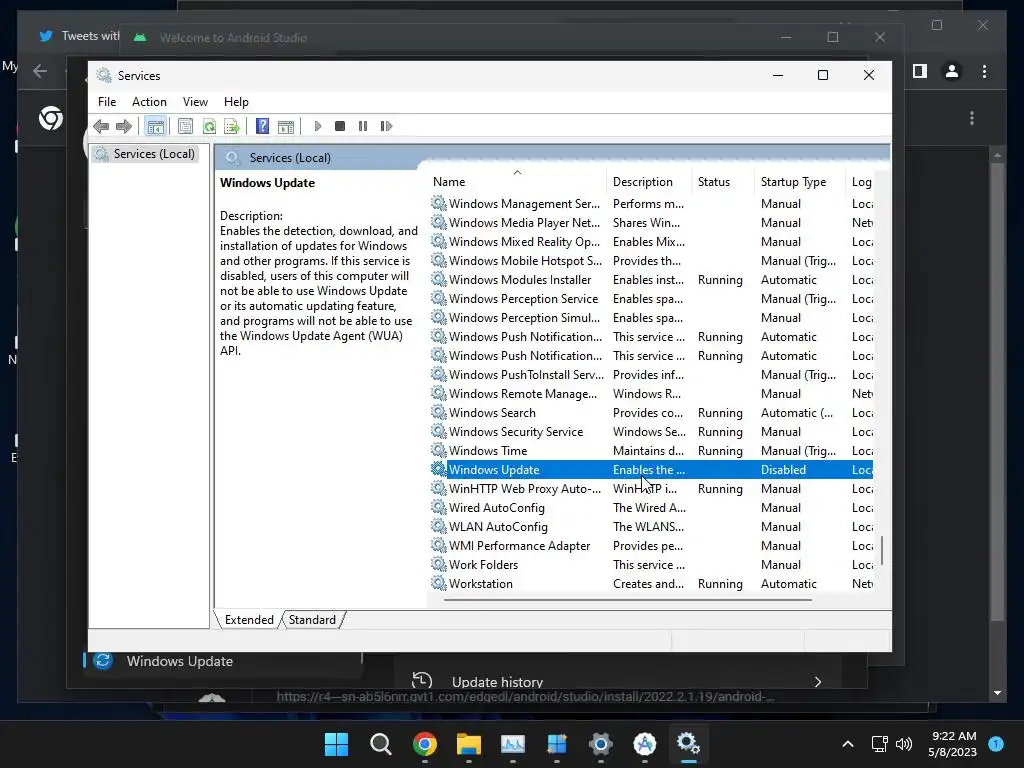
Task: Select Windows Remote Manage... service
Action: 651,394
